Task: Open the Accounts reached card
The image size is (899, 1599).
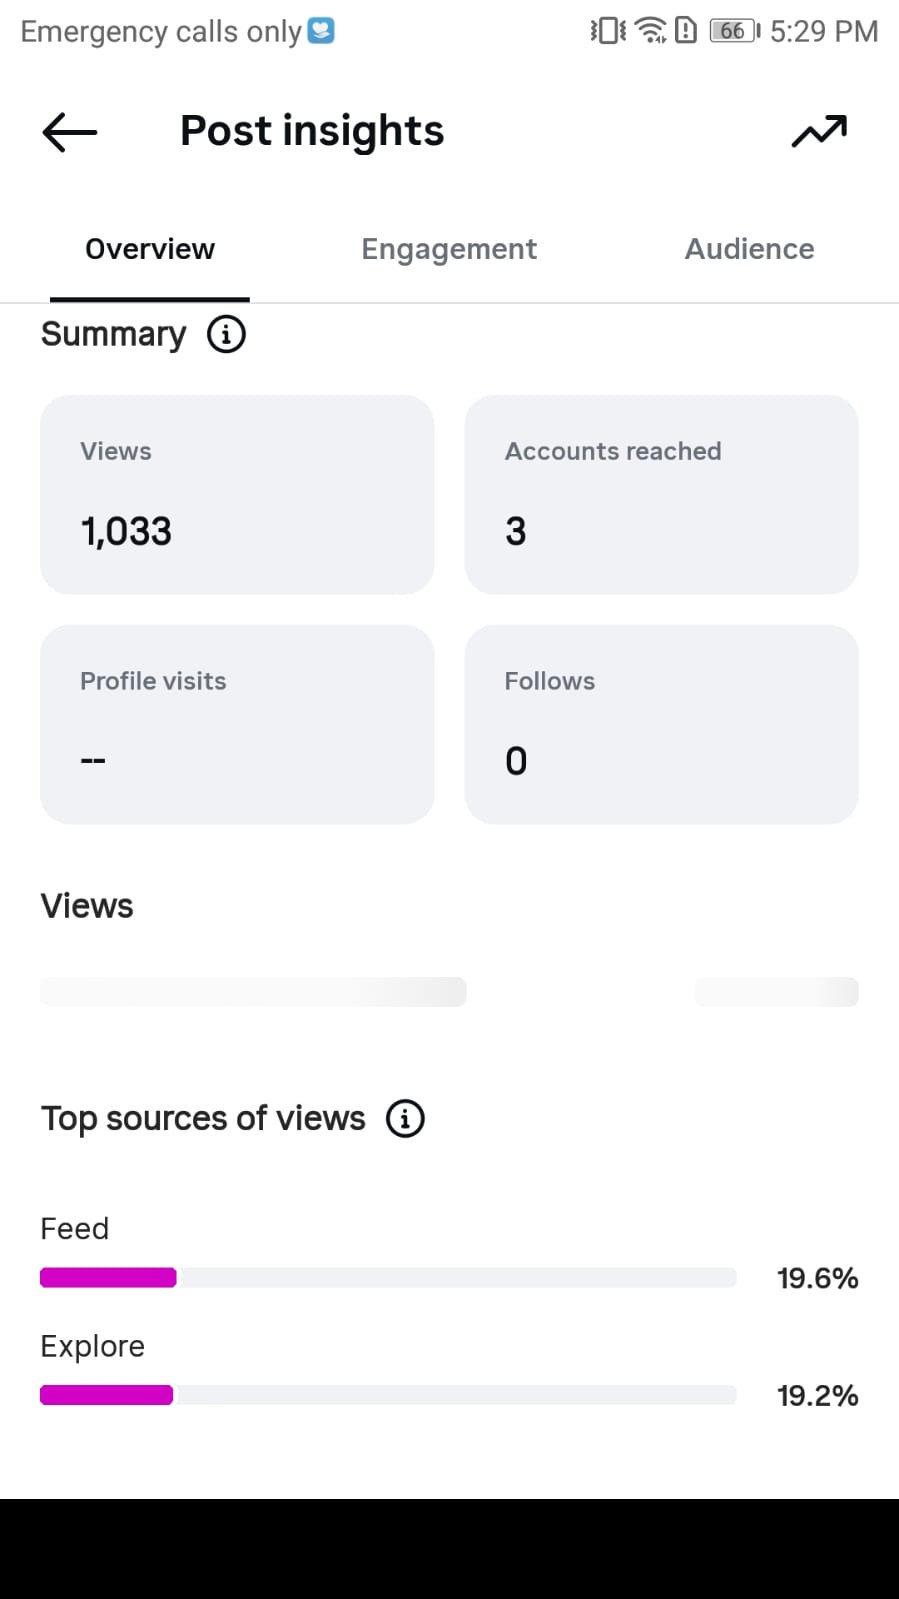Action: (x=661, y=494)
